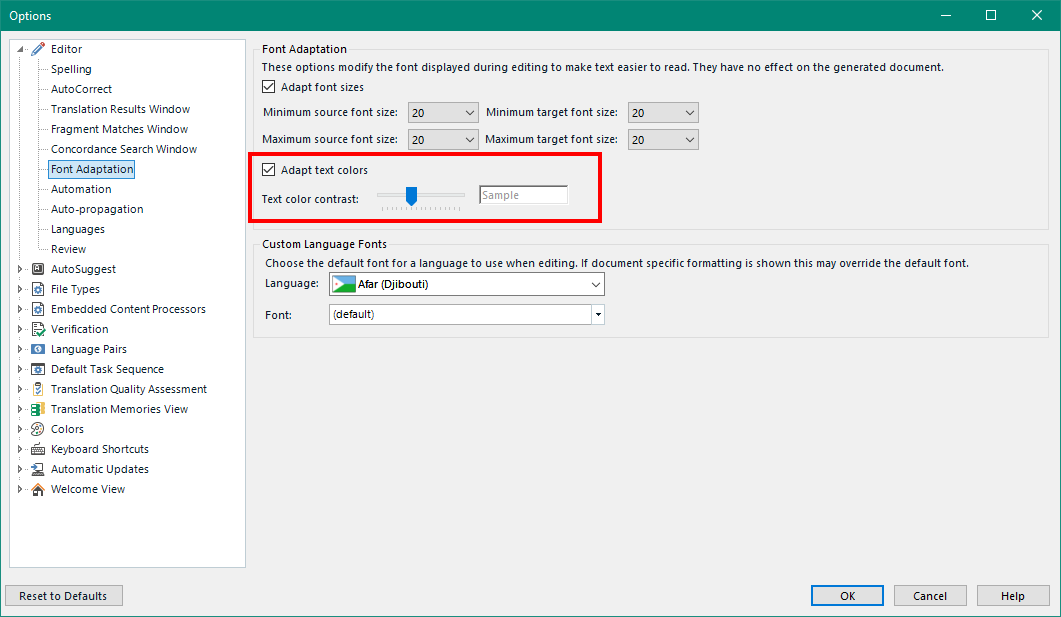The image size is (1061, 617).
Task: Open Maximum source font size dropdown
Action: [443, 140]
